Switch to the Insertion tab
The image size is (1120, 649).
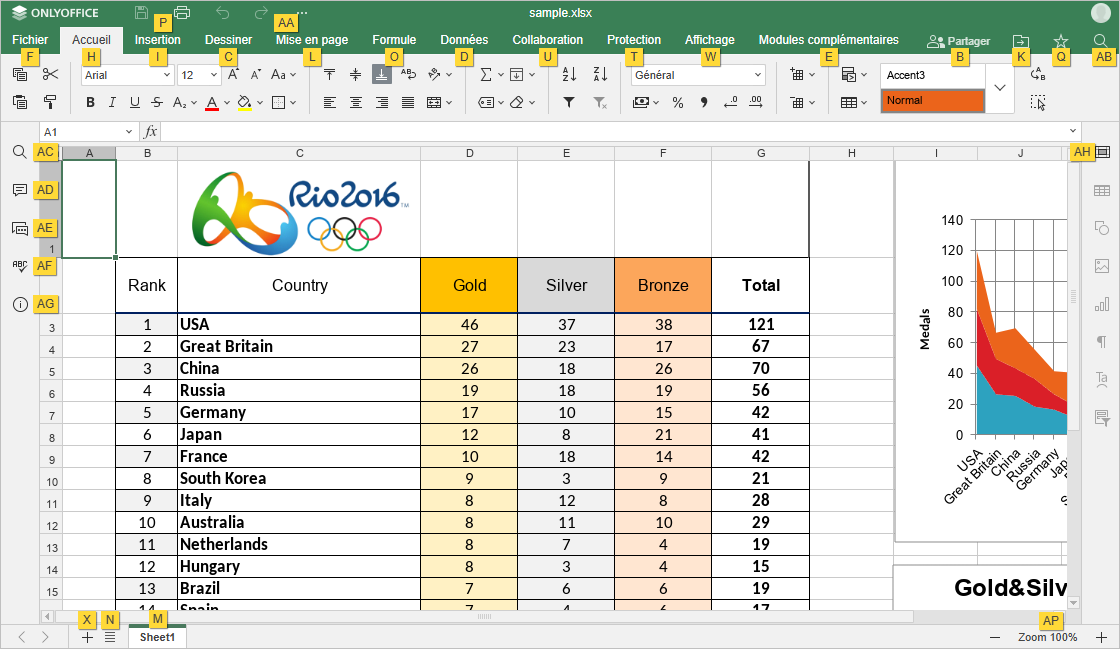pos(158,40)
